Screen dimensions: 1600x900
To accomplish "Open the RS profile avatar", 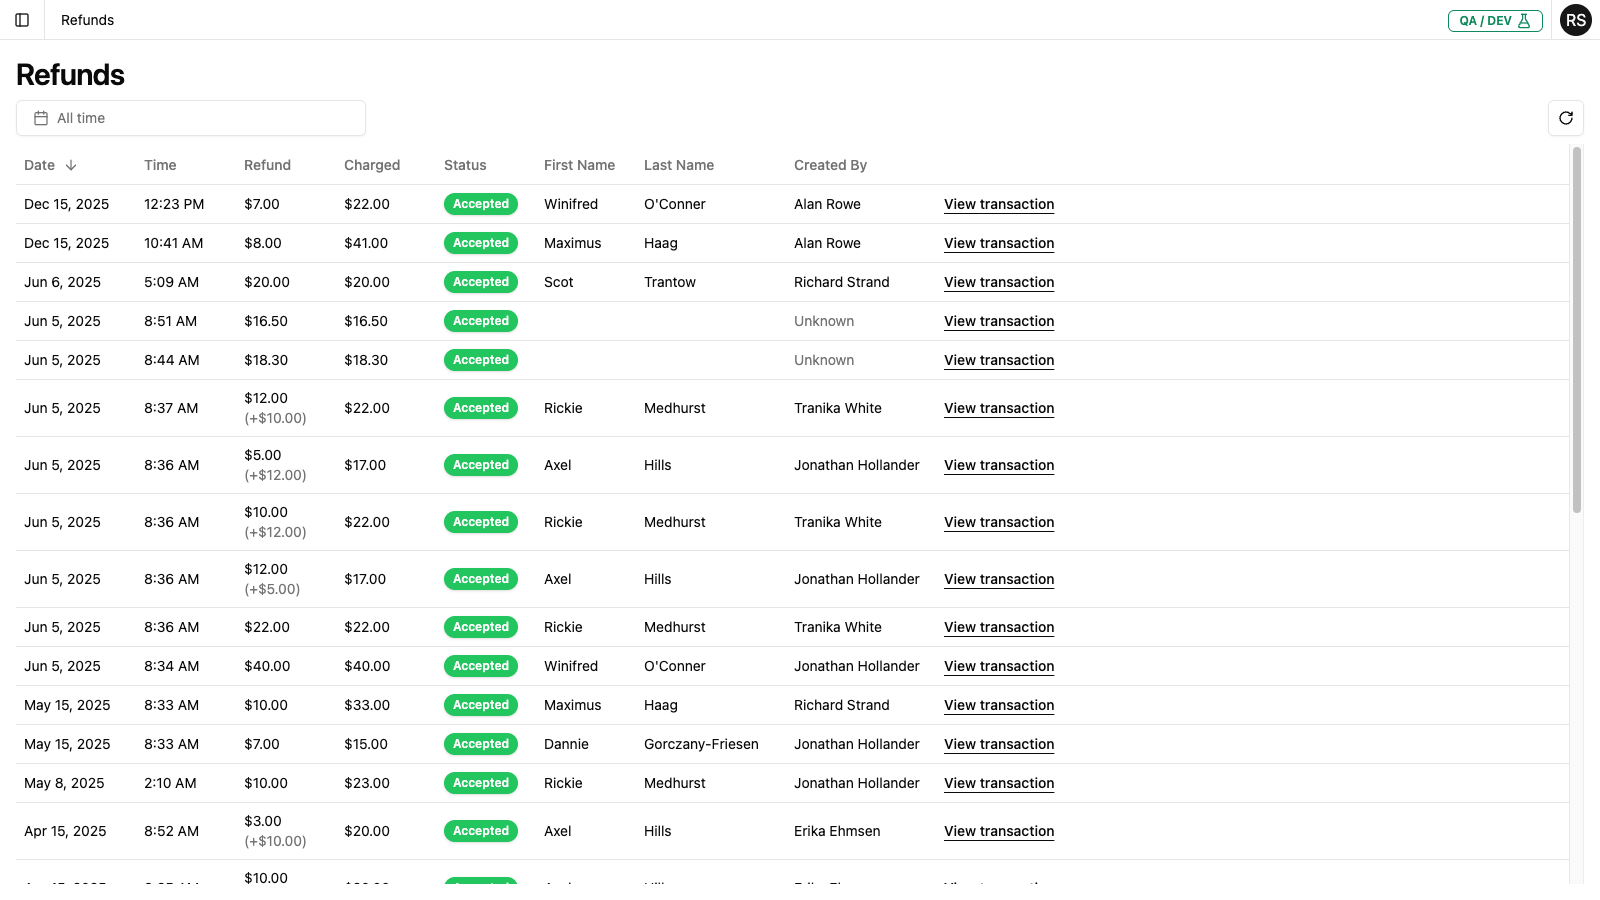I will click(1576, 20).
